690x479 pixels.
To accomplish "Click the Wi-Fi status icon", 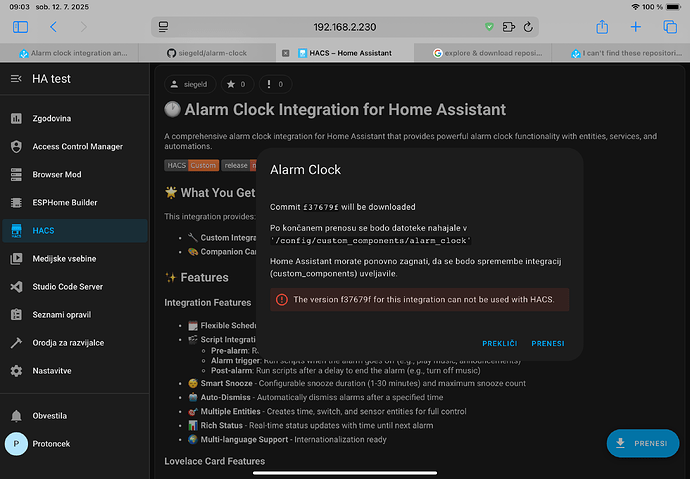I will (x=635, y=7).
